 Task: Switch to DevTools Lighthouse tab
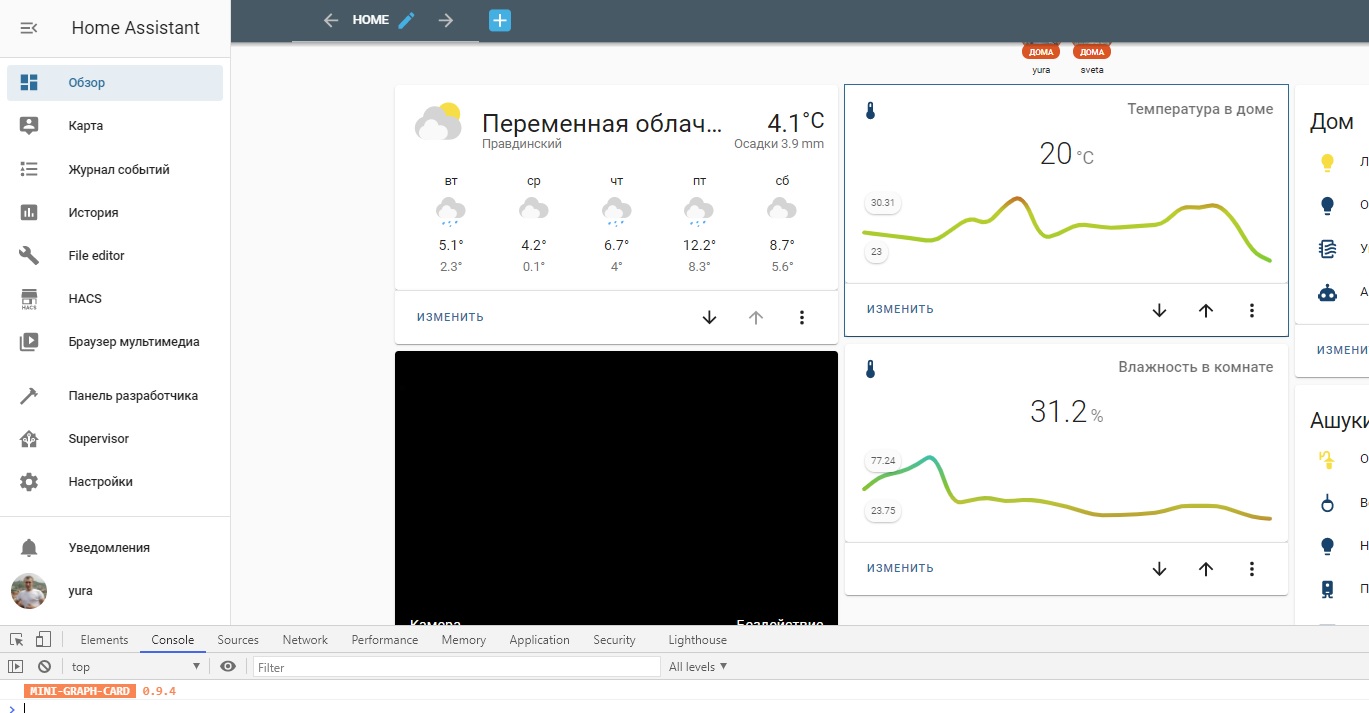(x=697, y=640)
